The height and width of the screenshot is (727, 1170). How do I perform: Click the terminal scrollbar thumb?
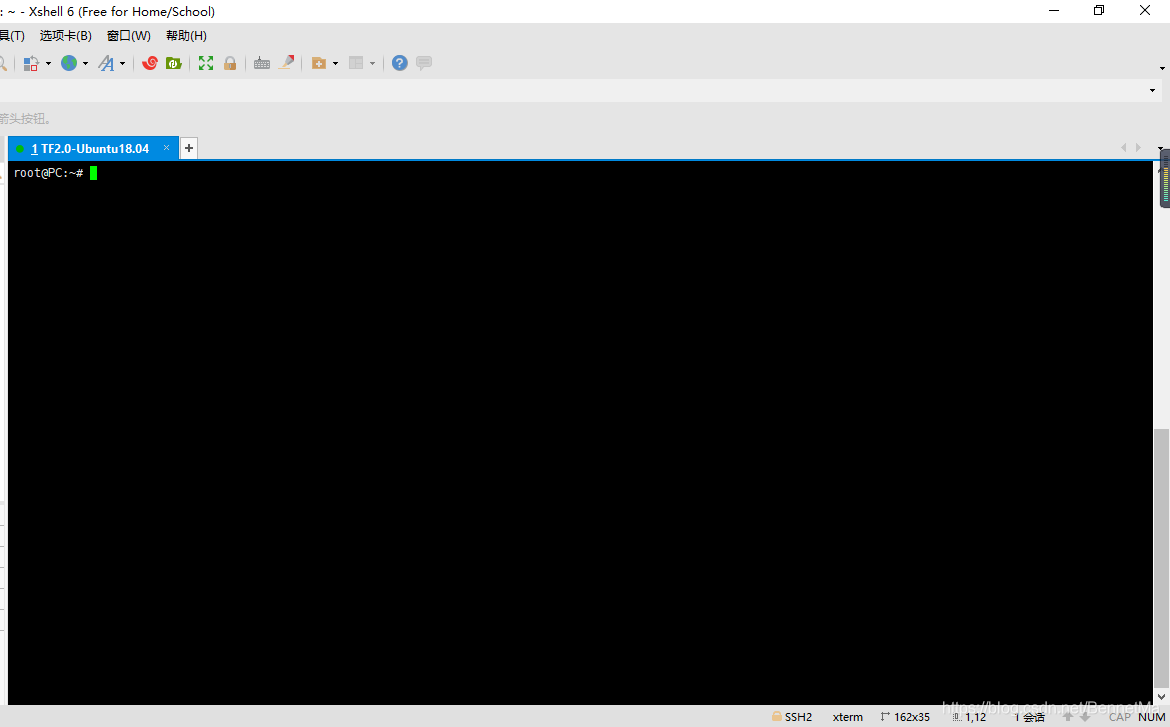(x=1161, y=558)
